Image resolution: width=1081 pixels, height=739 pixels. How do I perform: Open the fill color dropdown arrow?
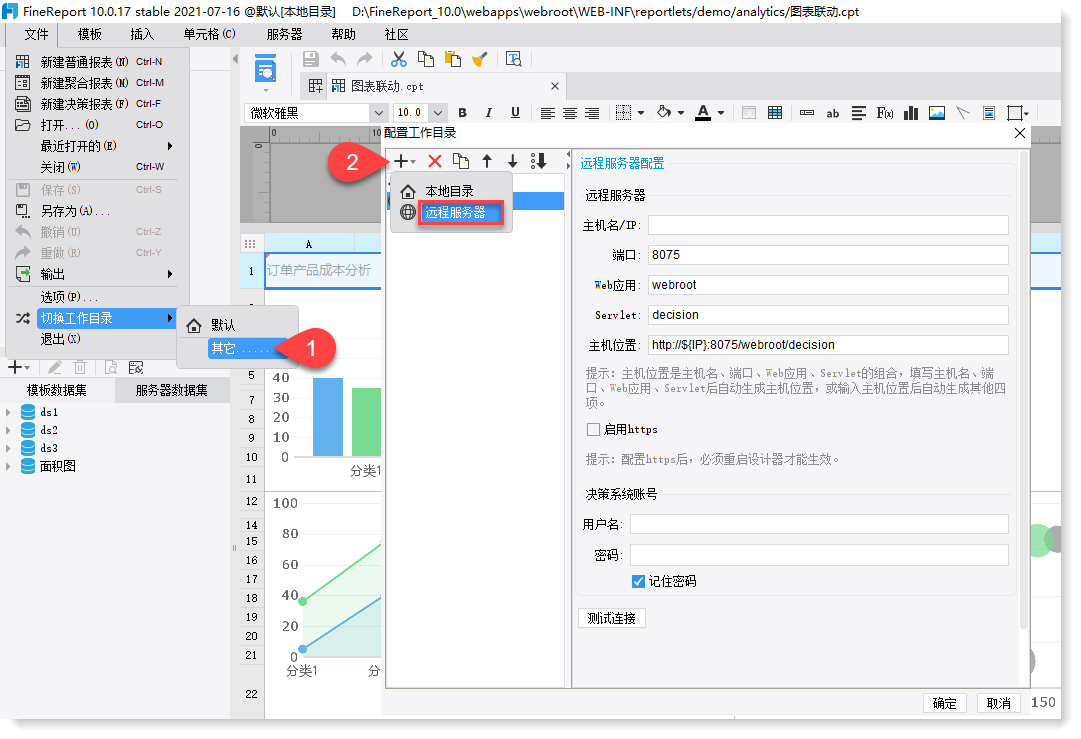pyautogui.click(x=680, y=113)
